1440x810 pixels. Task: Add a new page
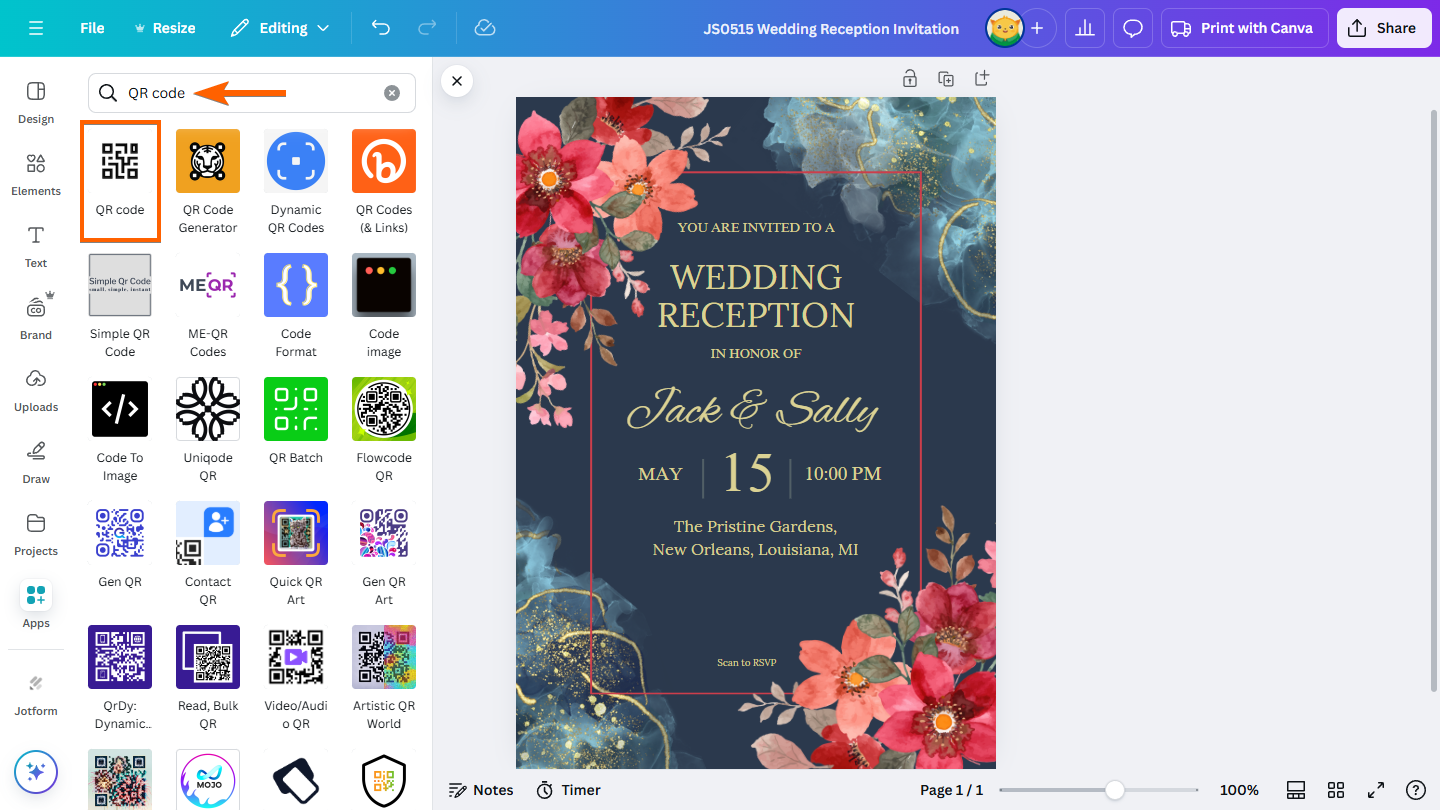coord(982,78)
